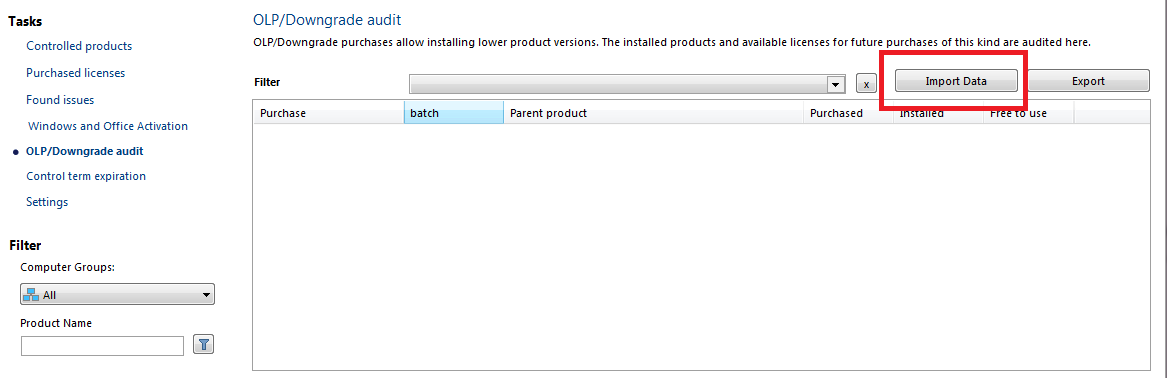This screenshot has height=378, width=1167.
Task: Open Control term expiration
Action: coord(86,176)
